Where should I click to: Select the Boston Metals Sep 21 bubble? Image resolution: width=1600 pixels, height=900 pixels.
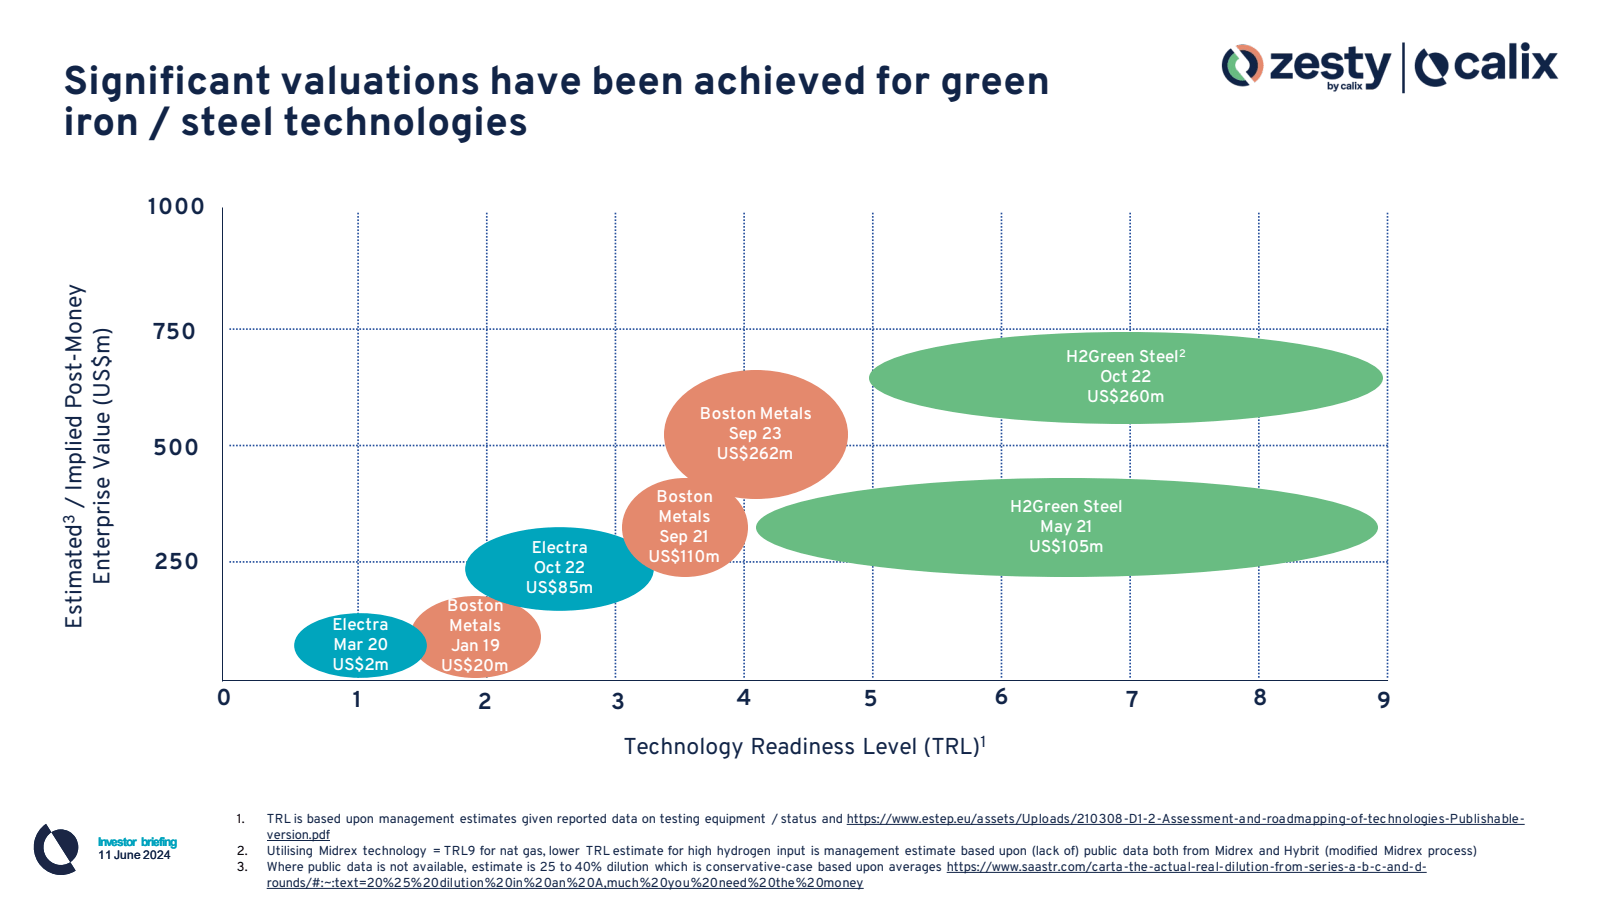coord(684,527)
